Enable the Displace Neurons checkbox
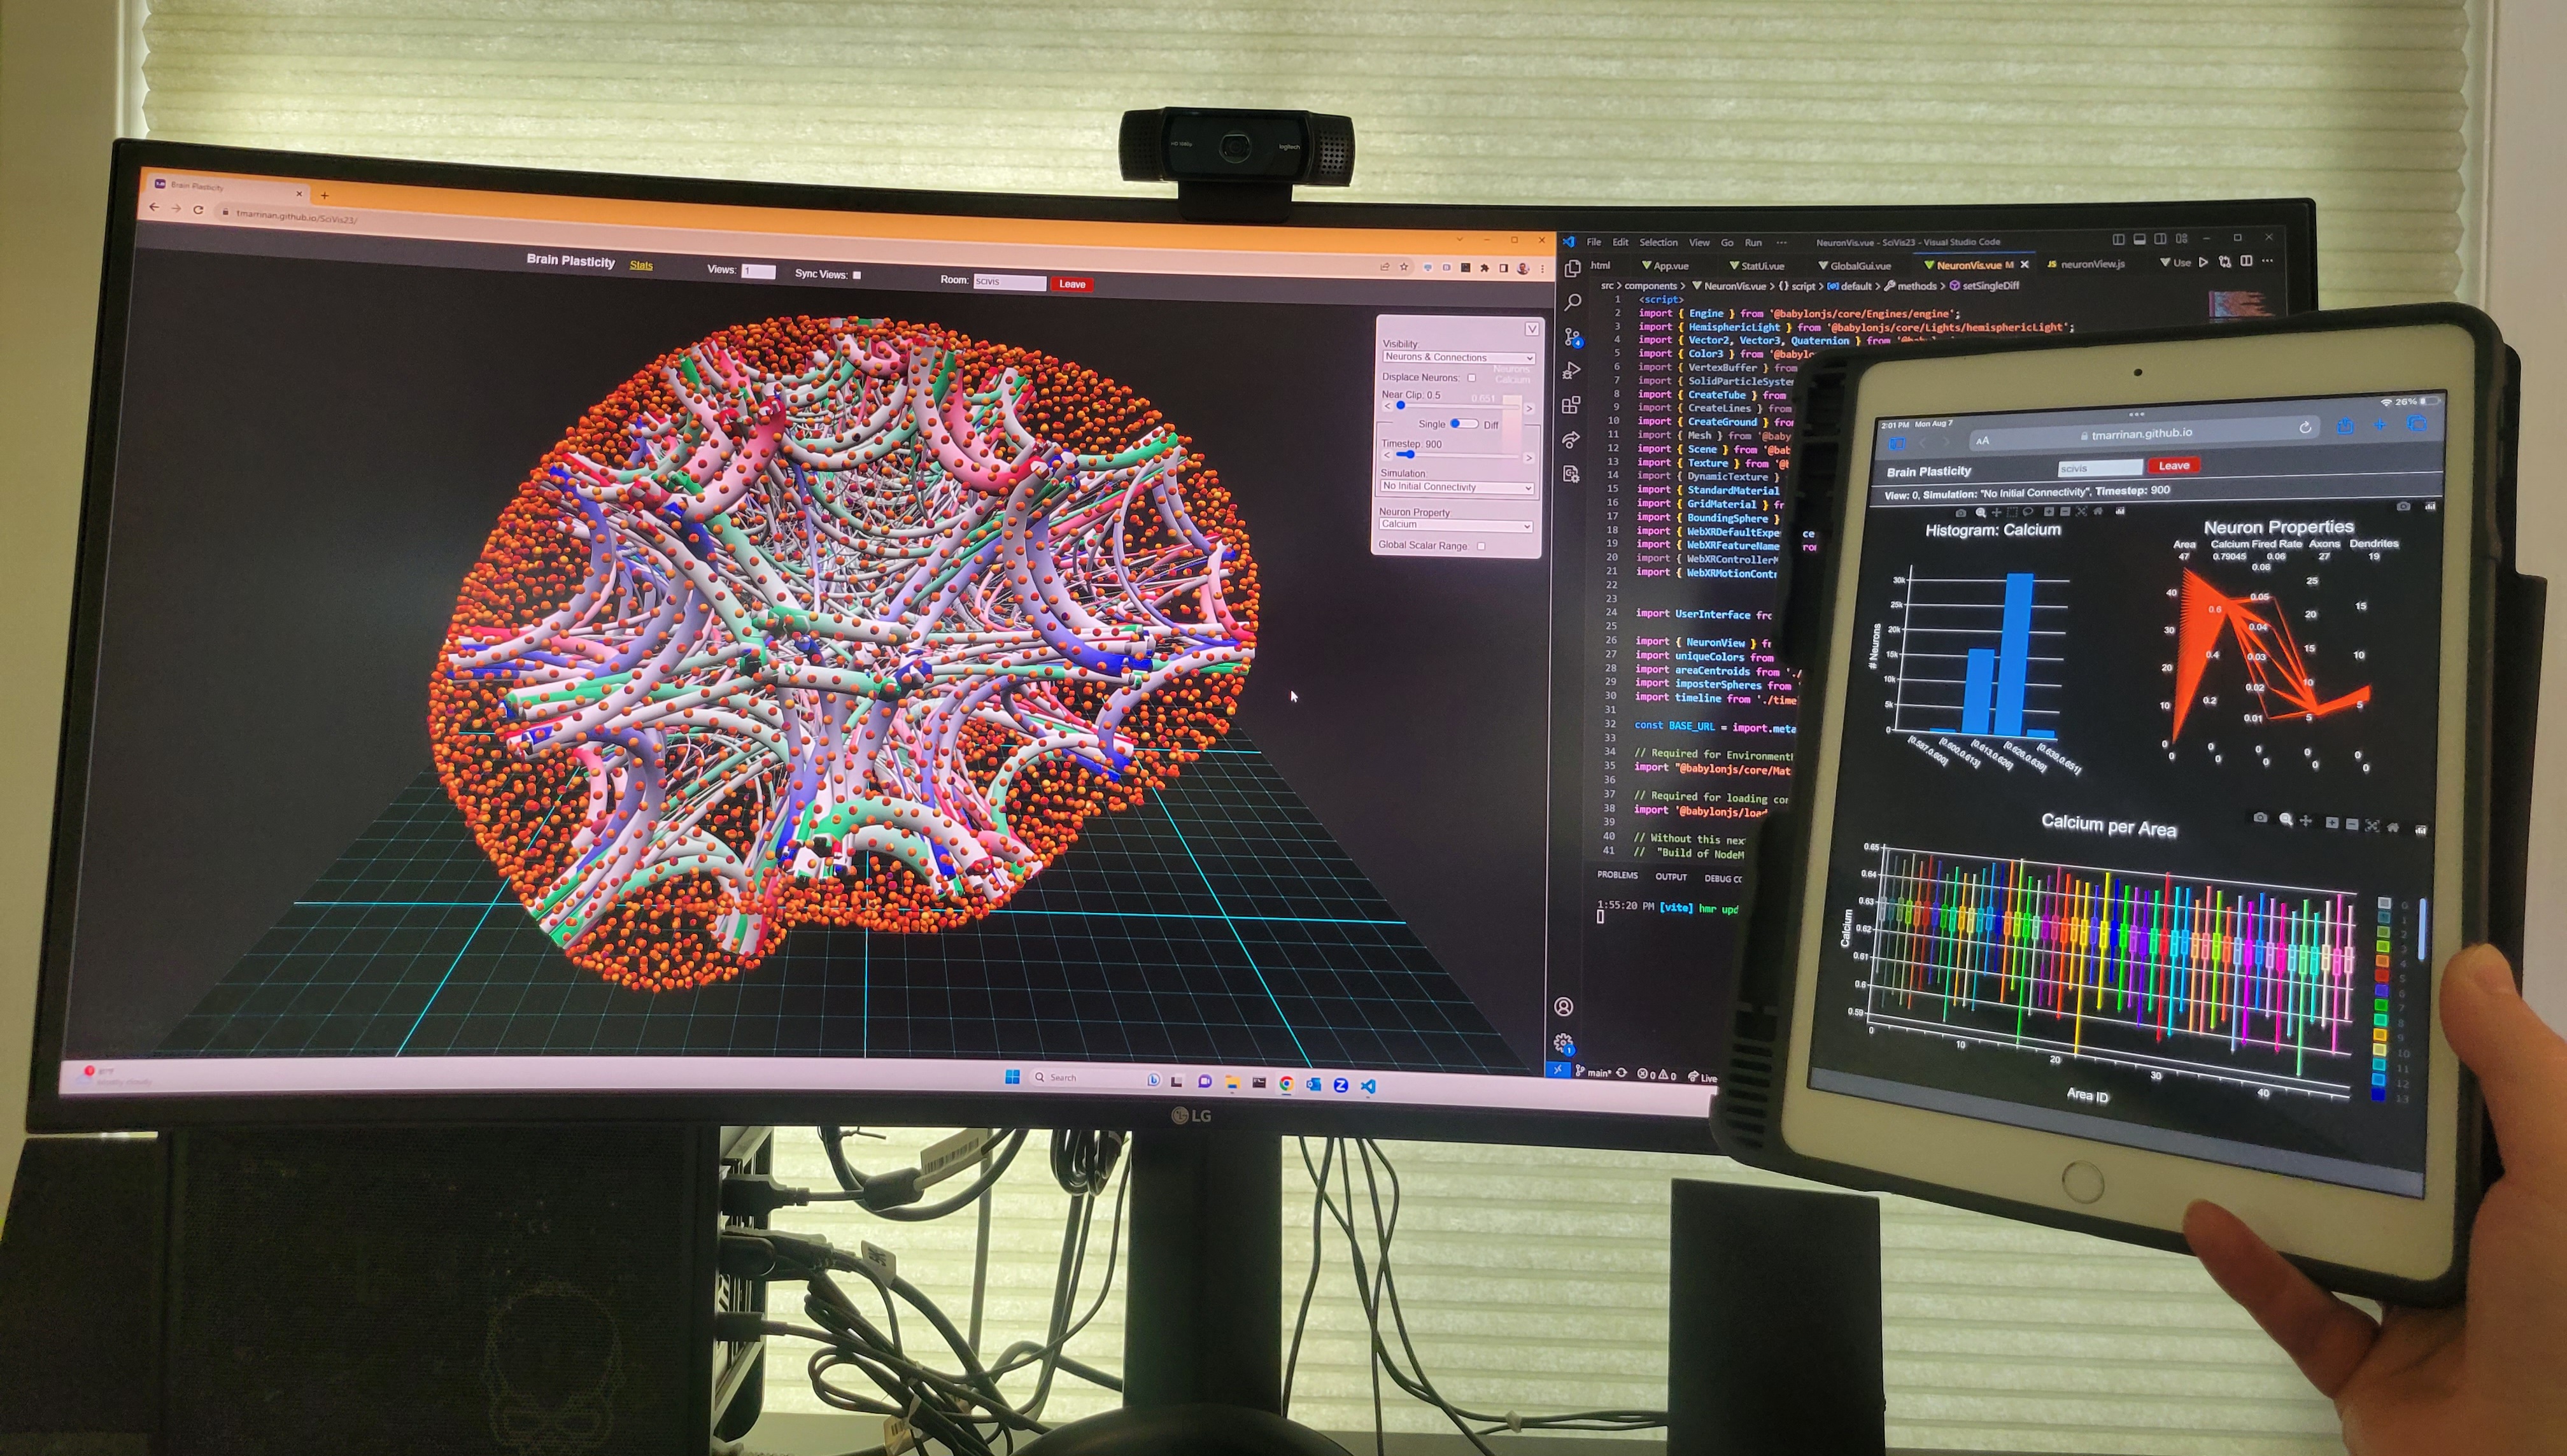The image size is (2567, 1456). (1472, 378)
